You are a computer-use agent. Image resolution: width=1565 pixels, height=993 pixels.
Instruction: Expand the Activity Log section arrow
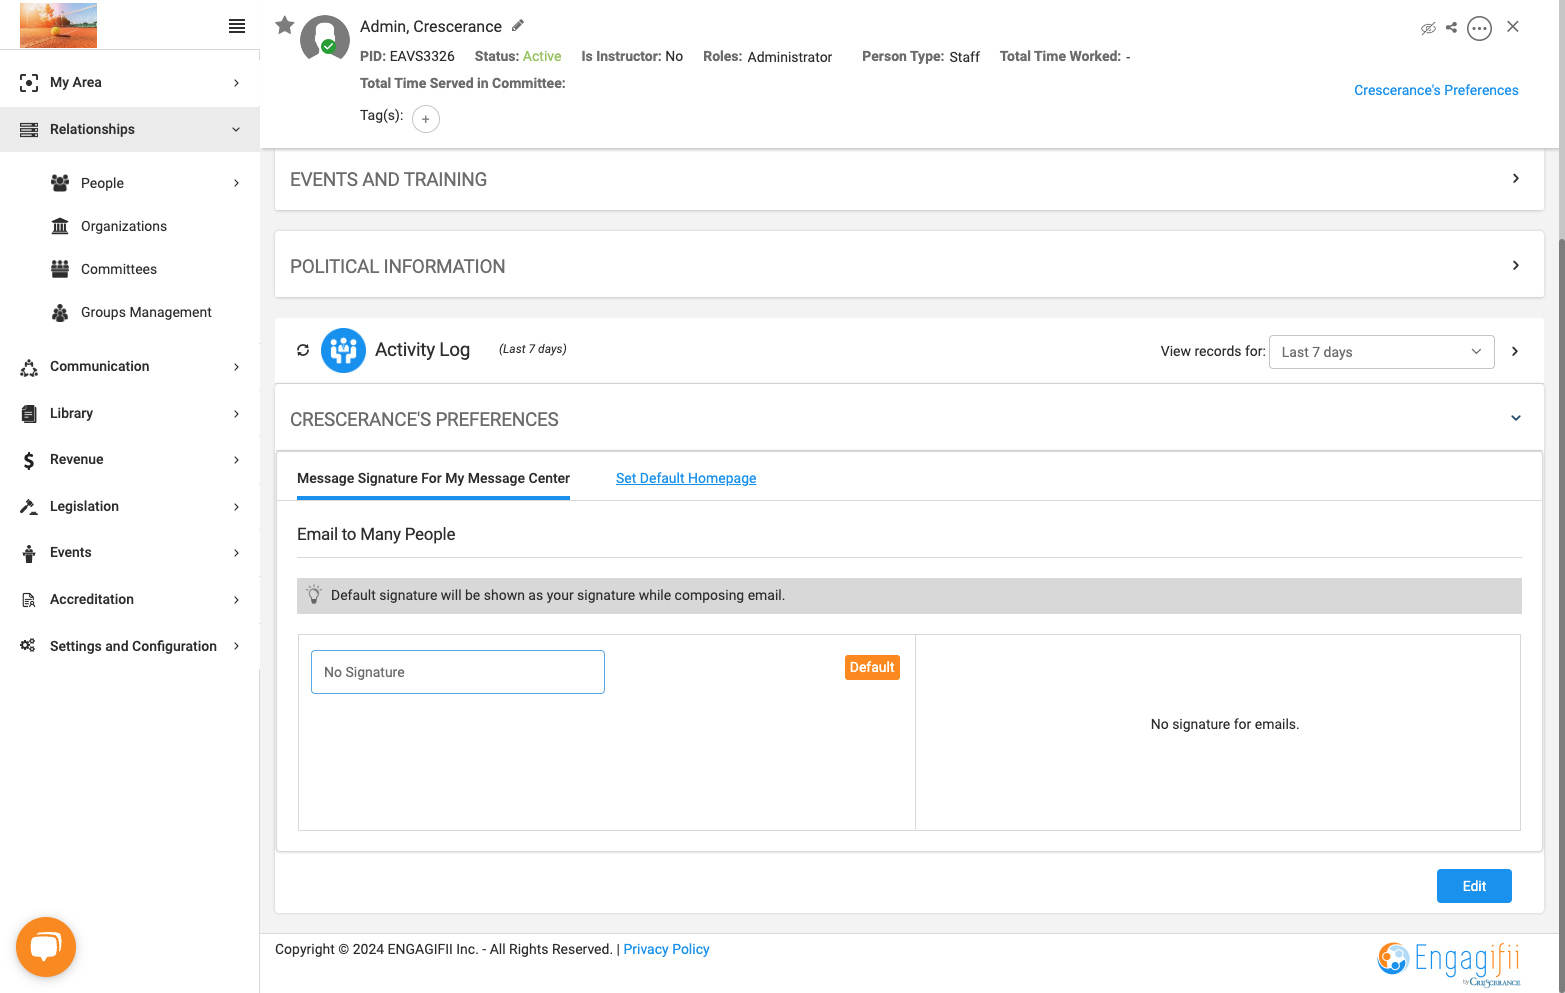(x=1515, y=351)
